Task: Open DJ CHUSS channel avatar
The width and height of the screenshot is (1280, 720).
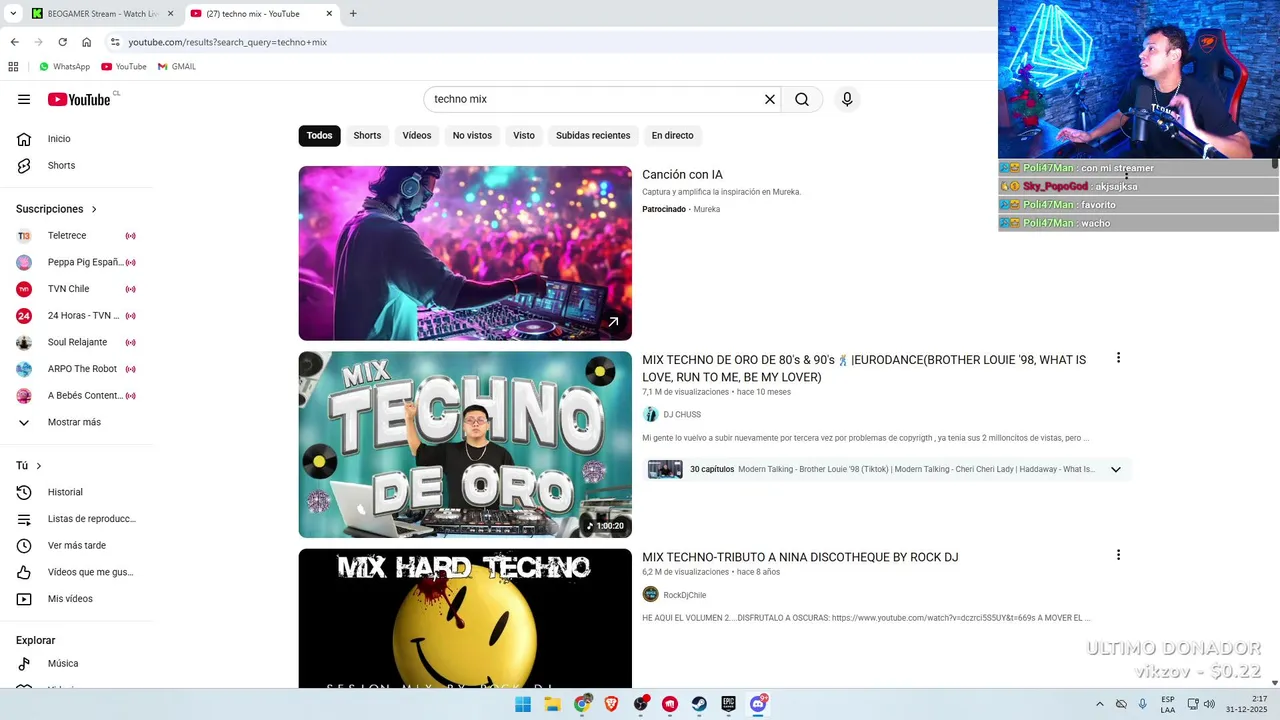Action: tap(650, 414)
